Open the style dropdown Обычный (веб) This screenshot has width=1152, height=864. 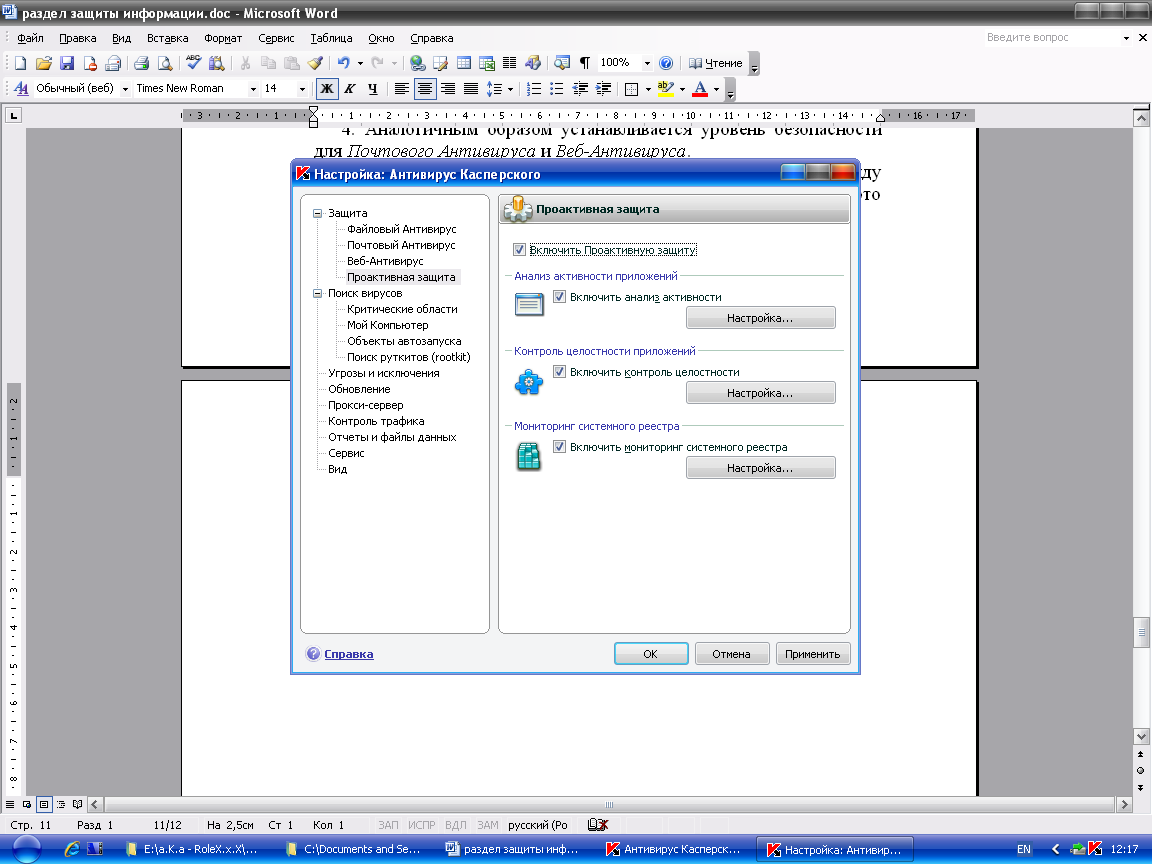(125, 89)
